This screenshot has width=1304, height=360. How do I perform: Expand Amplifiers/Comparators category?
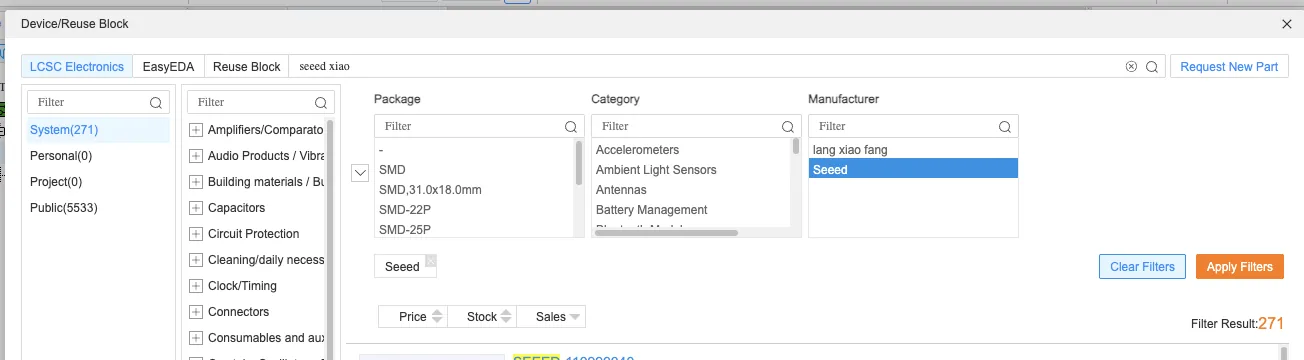[x=196, y=130]
